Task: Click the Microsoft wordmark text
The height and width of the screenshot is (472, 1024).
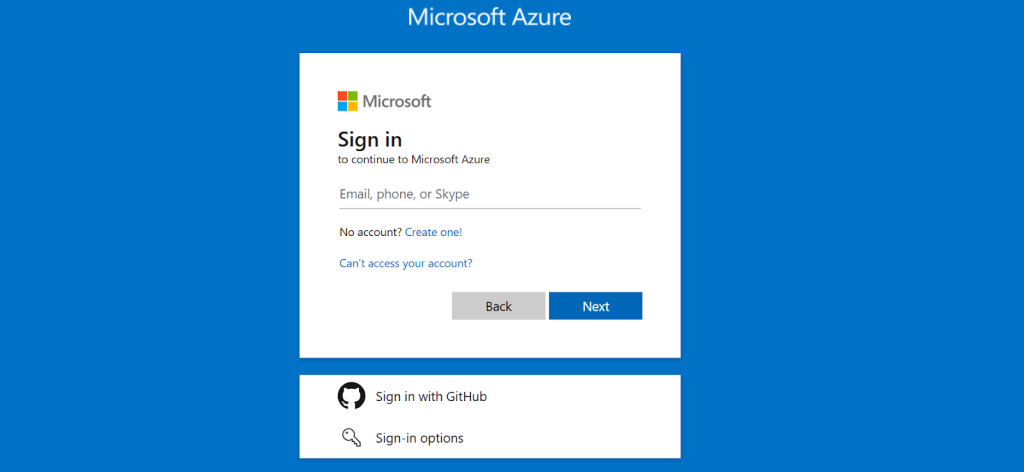Action: click(x=397, y=102)
